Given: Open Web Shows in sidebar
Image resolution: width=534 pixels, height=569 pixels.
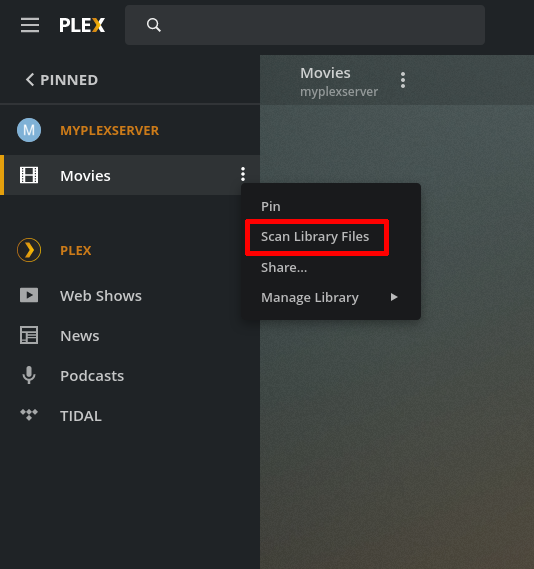Looking at the screenshot, I should pos(101,296).
